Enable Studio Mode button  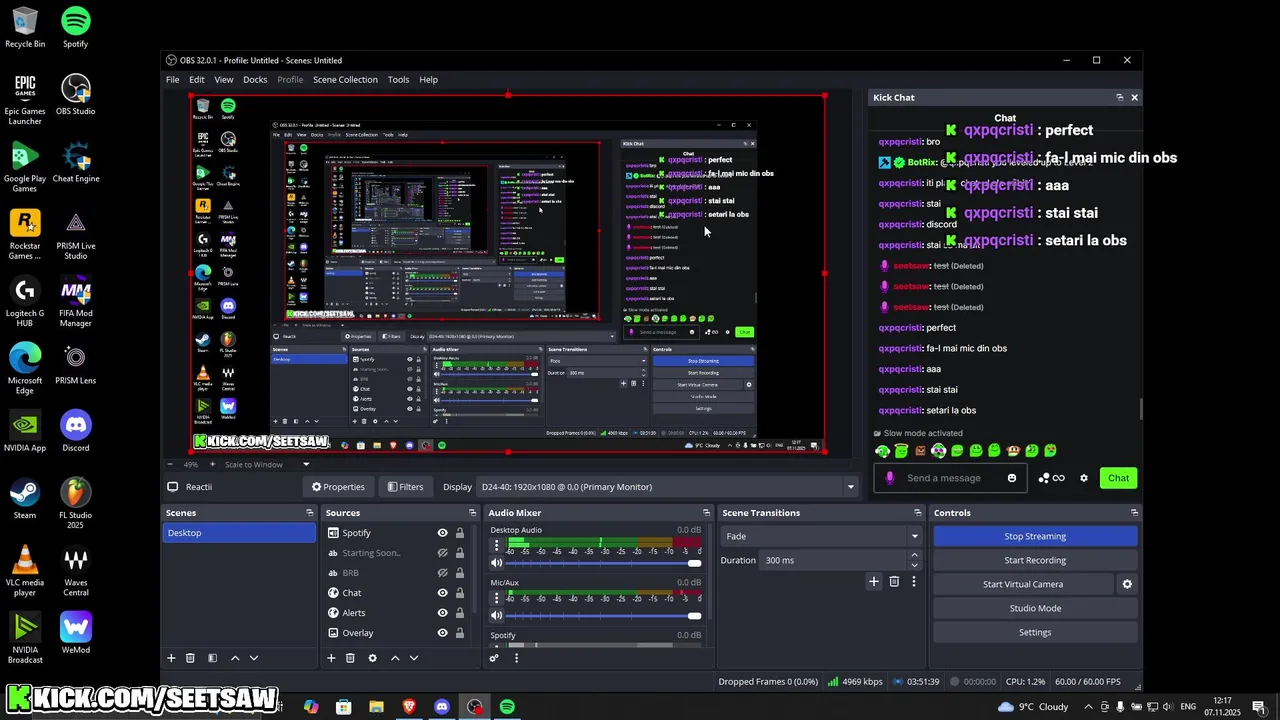pyautogui.click(x=1035, y=608)
